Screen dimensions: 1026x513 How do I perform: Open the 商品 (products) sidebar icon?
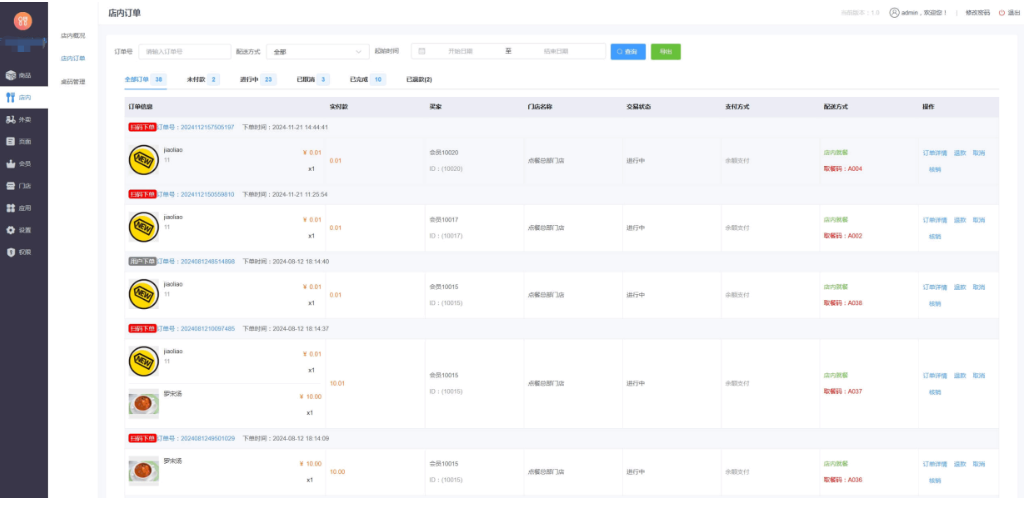click(10, 75)
